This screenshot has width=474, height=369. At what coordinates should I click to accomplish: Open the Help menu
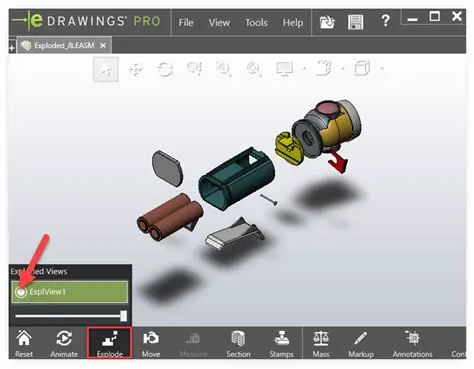293,23
